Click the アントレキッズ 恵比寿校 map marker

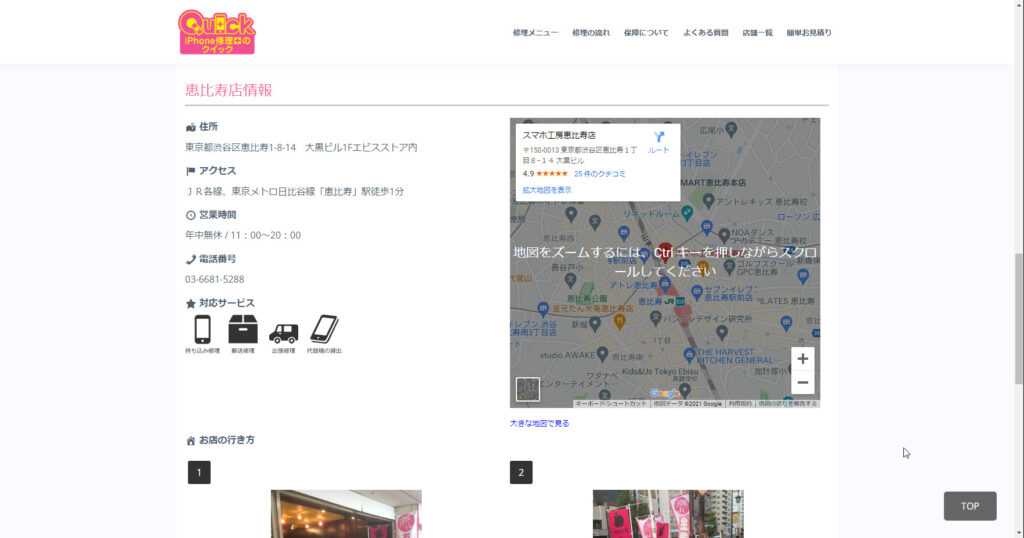pyautogui.click(x=709, y=201)
